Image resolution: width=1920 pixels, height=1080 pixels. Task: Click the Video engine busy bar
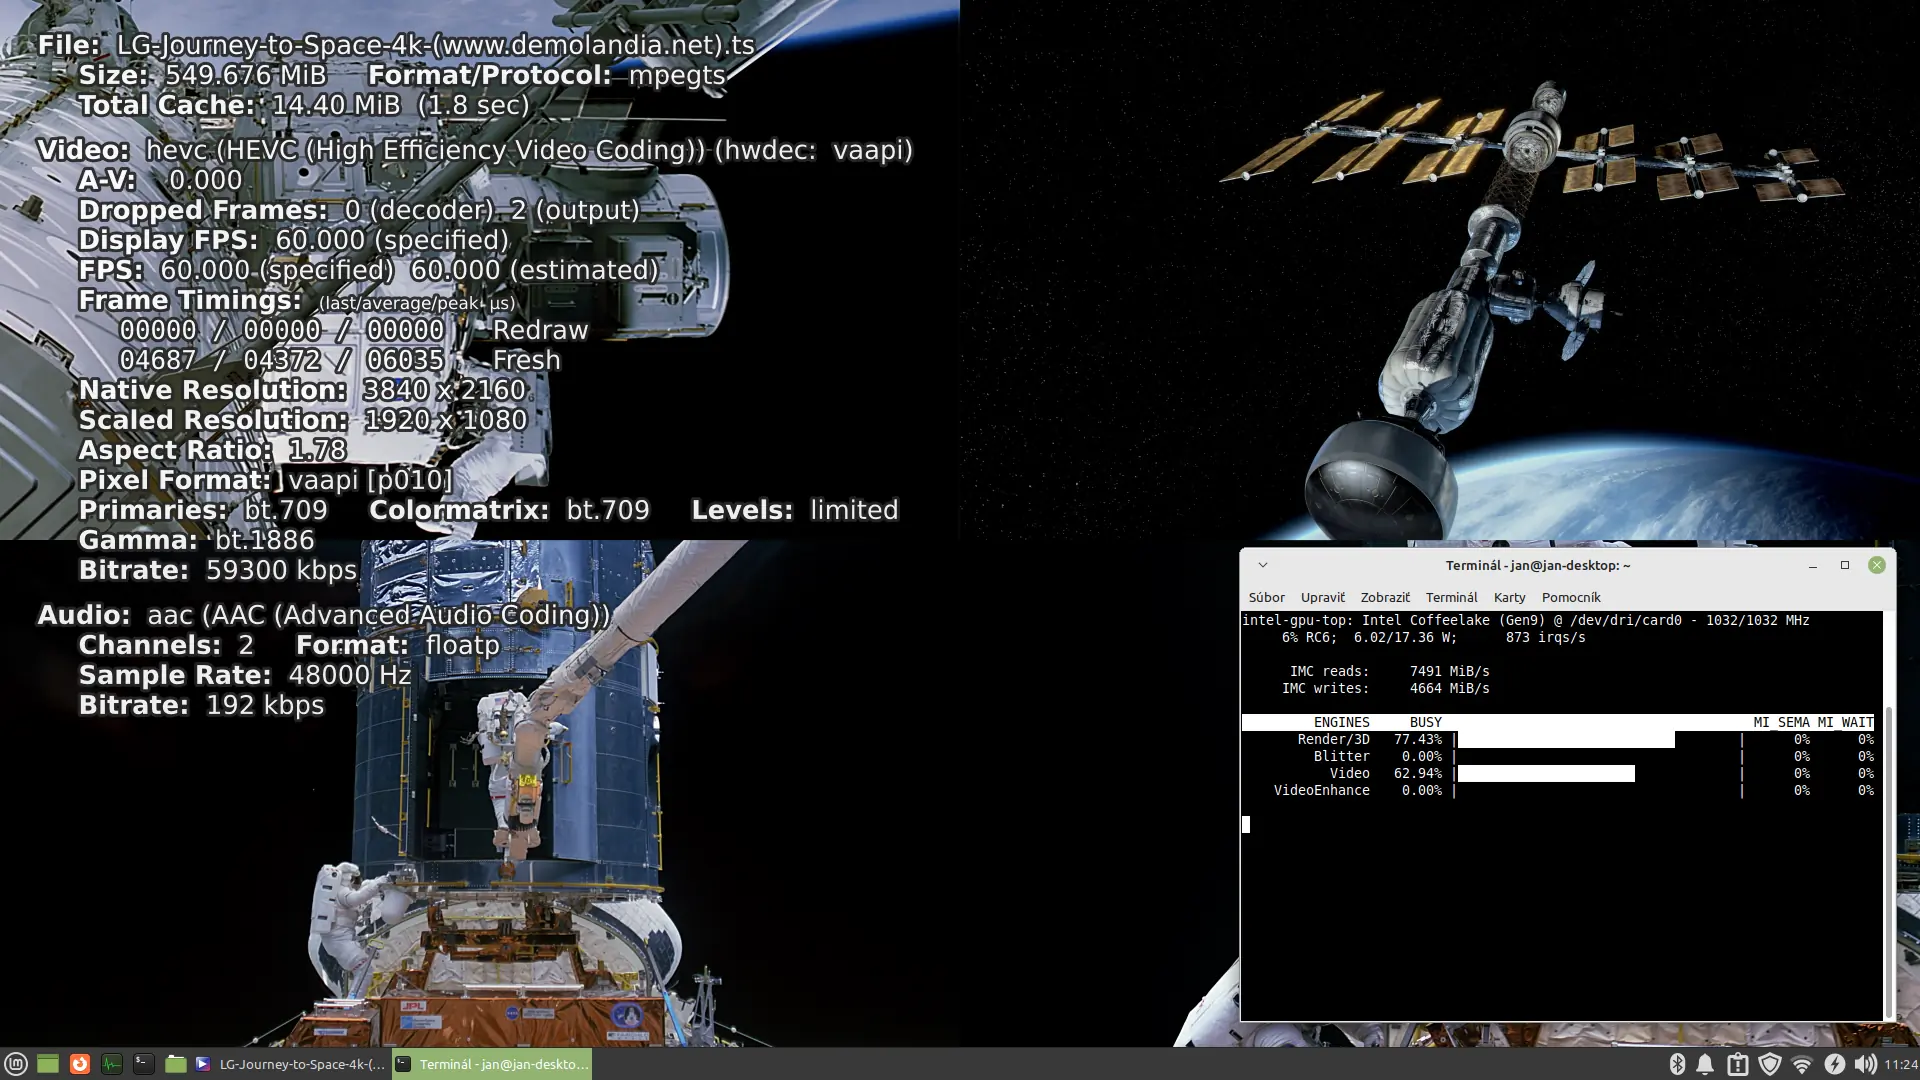pos(1546,773)
